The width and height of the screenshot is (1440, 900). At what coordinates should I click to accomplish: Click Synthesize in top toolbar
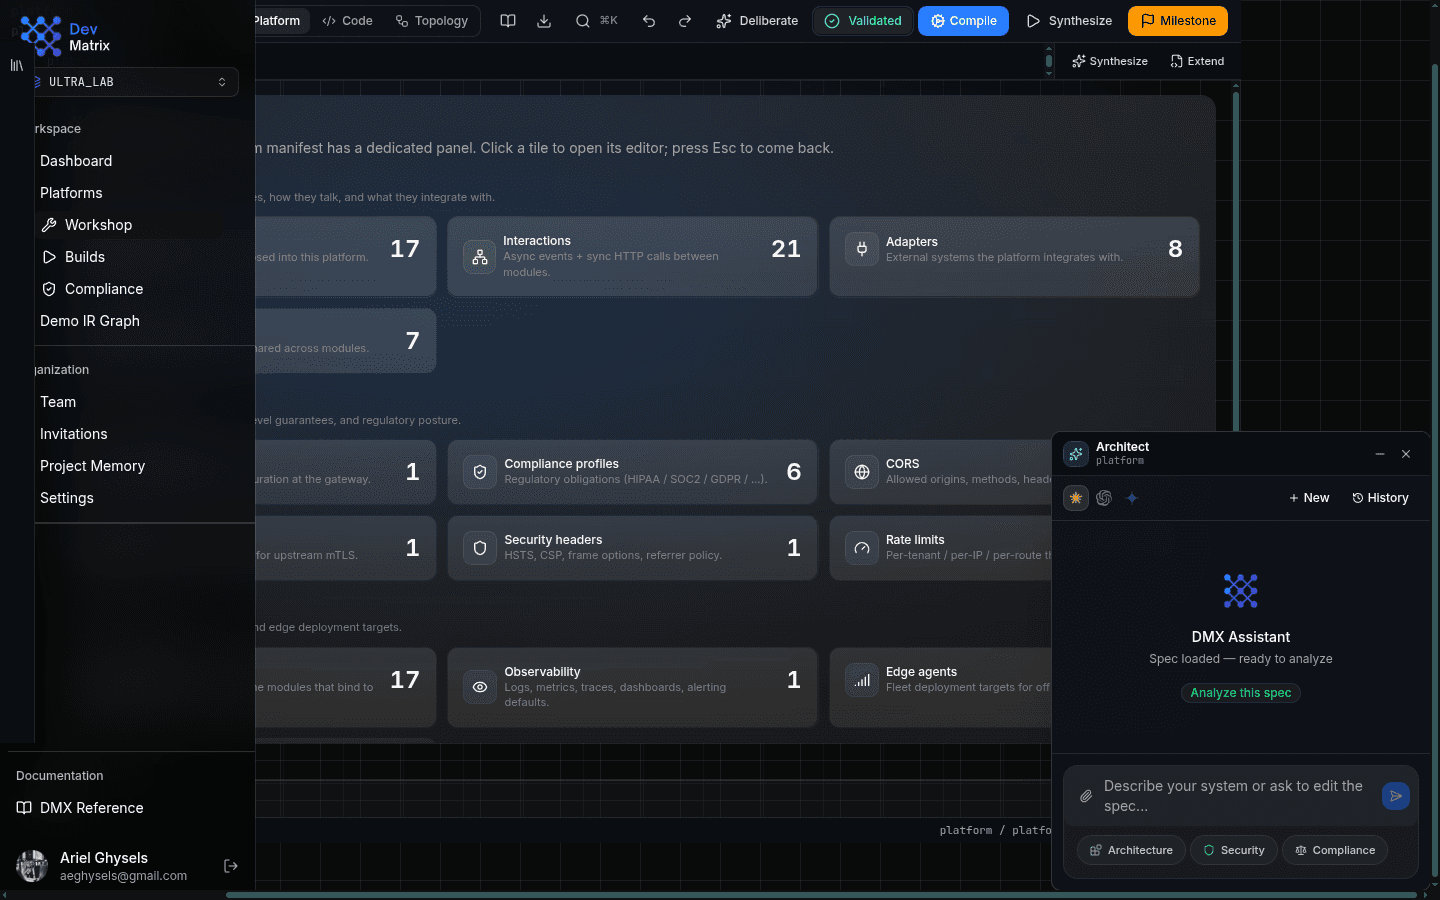[1069, 21]
